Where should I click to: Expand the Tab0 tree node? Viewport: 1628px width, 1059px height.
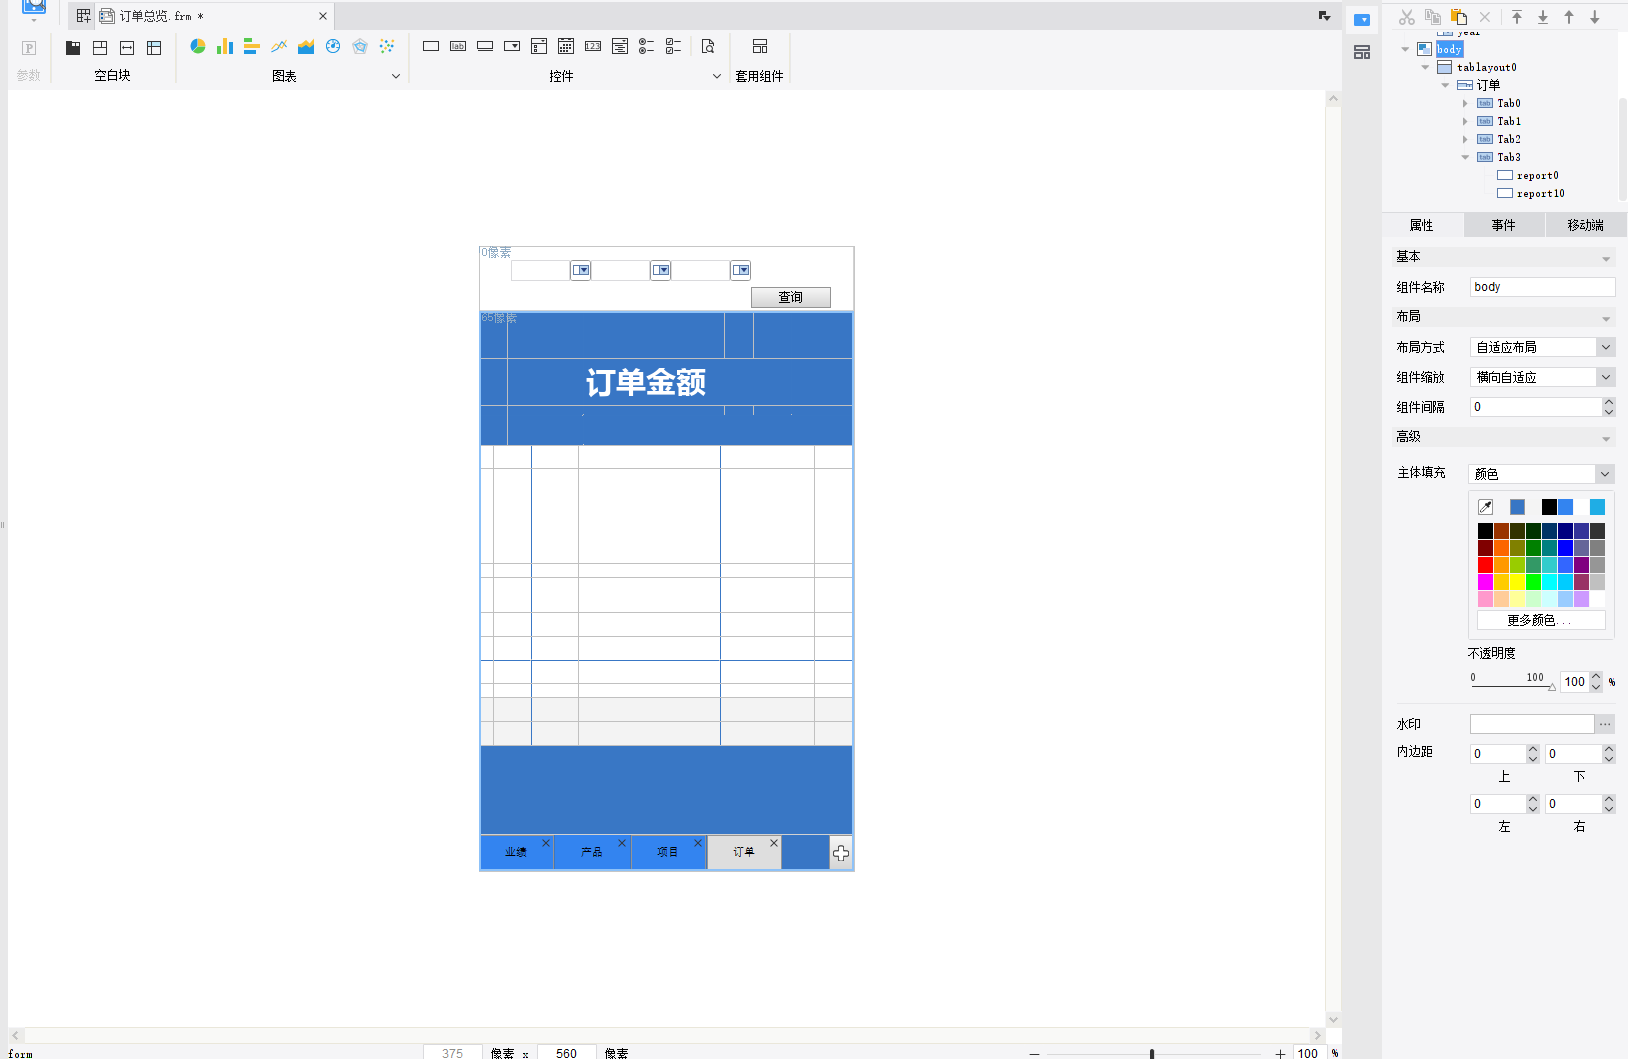point(1466,104)
